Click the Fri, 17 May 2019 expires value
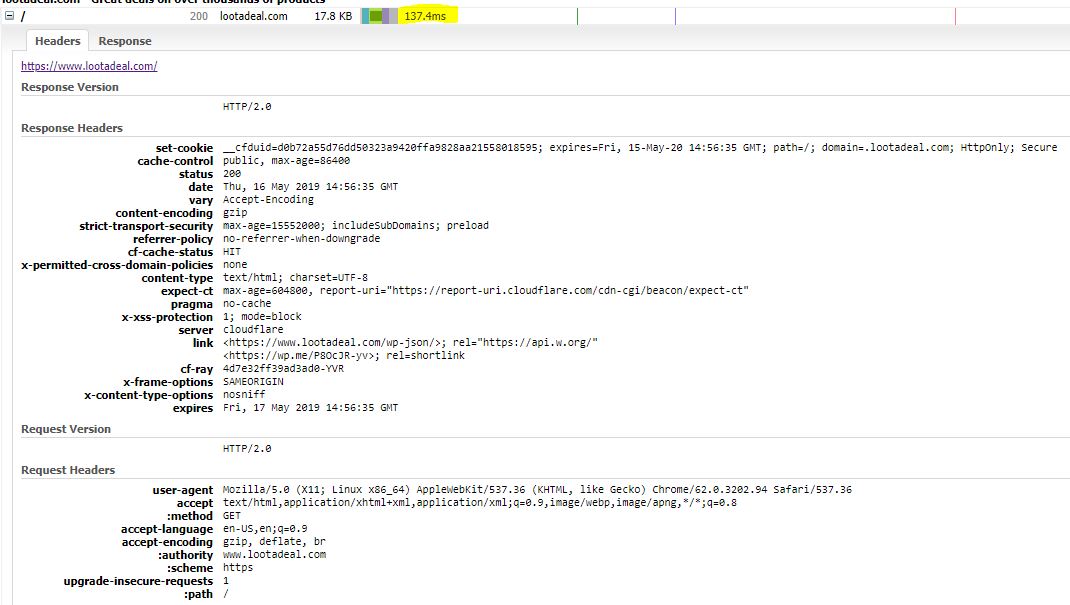 pyautogui.click(x=310, y=407)
